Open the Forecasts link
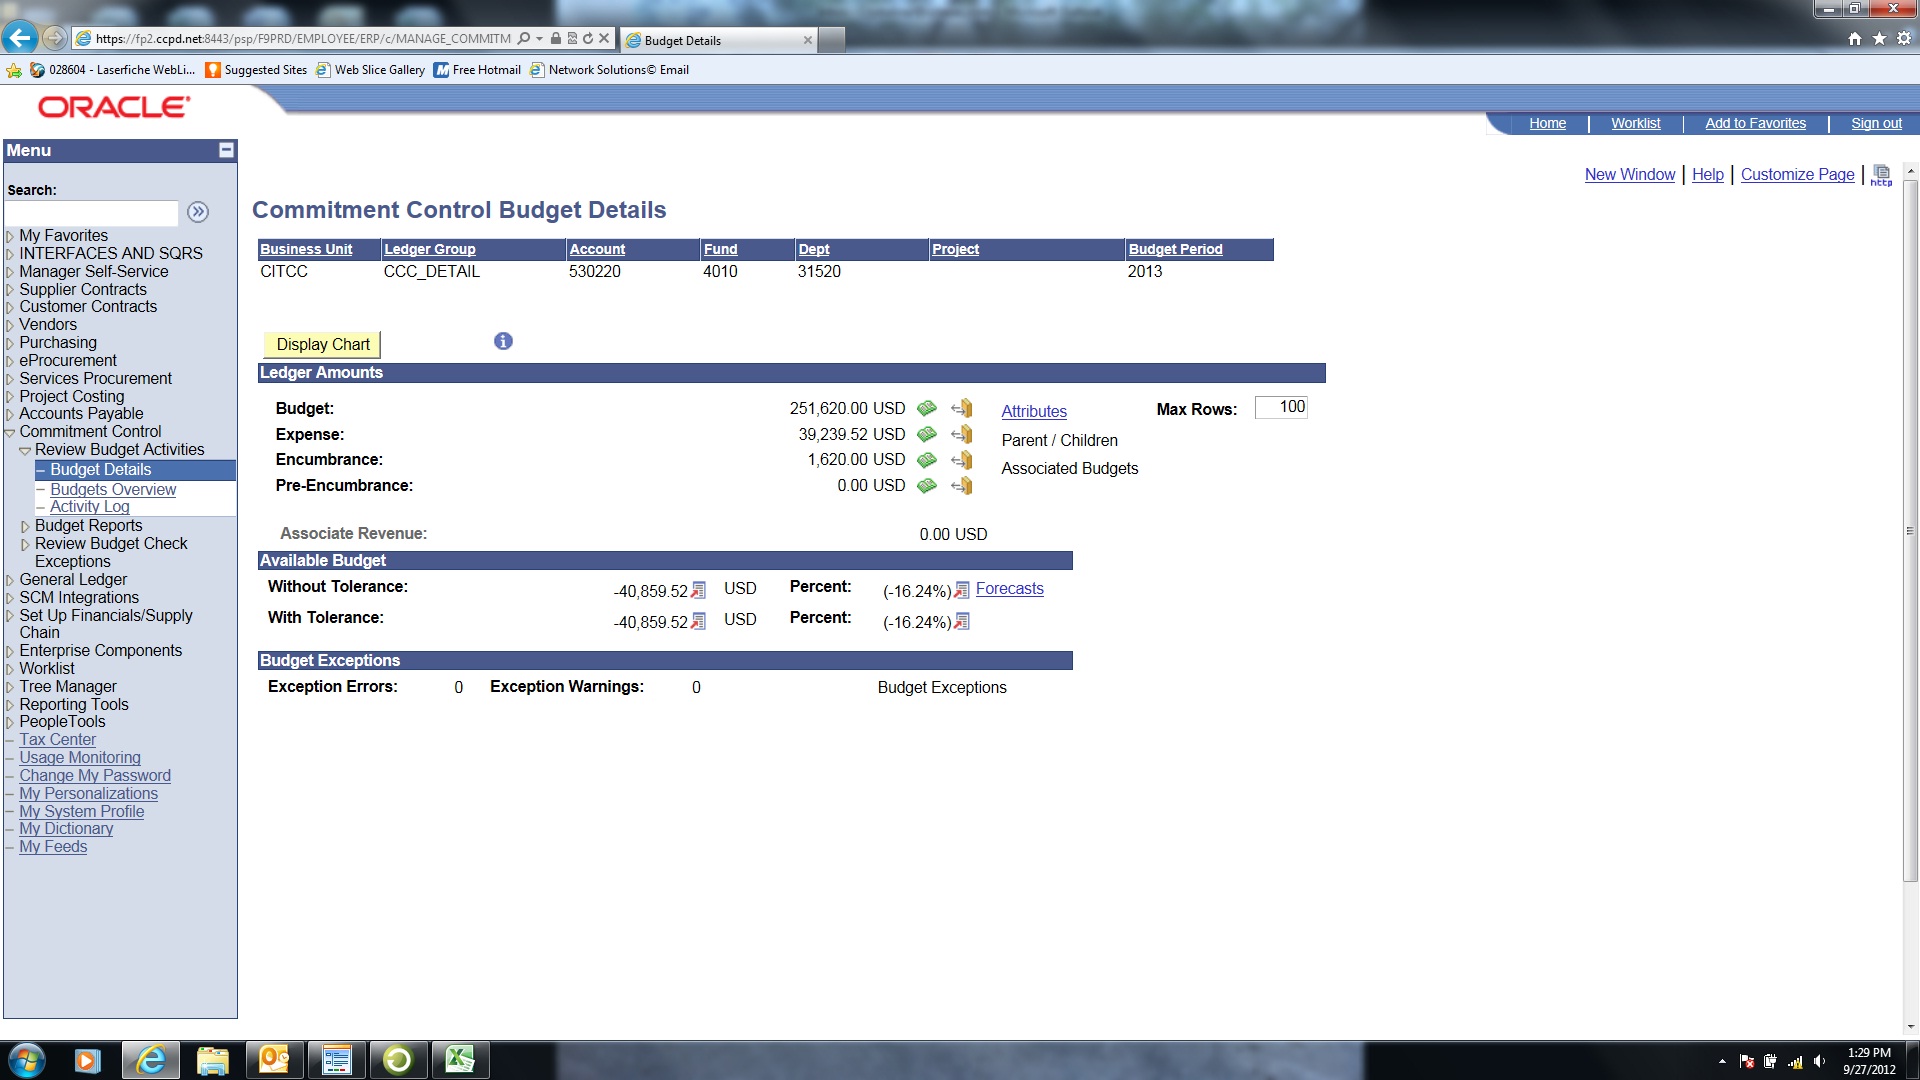This screenshot has width=1920, height=1080. [1009, 589]
